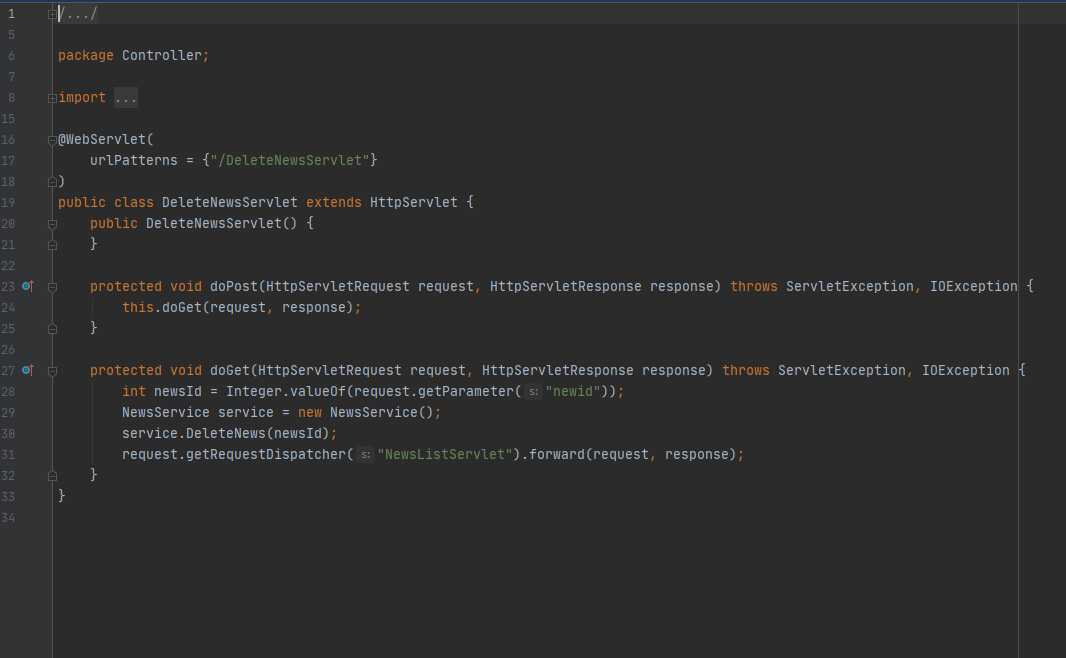Click the "newid" string literal
This screenshot has height=658, width=1066.
573,392
